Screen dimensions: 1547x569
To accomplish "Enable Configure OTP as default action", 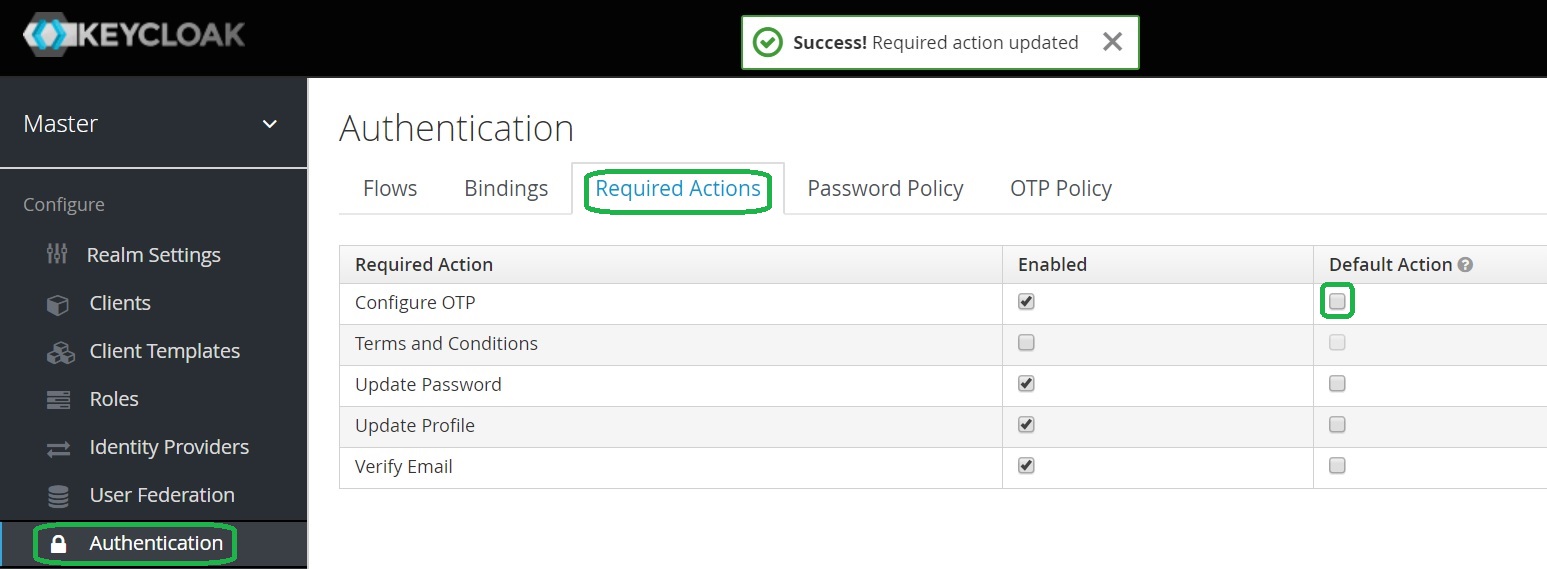I will 1337,302.
